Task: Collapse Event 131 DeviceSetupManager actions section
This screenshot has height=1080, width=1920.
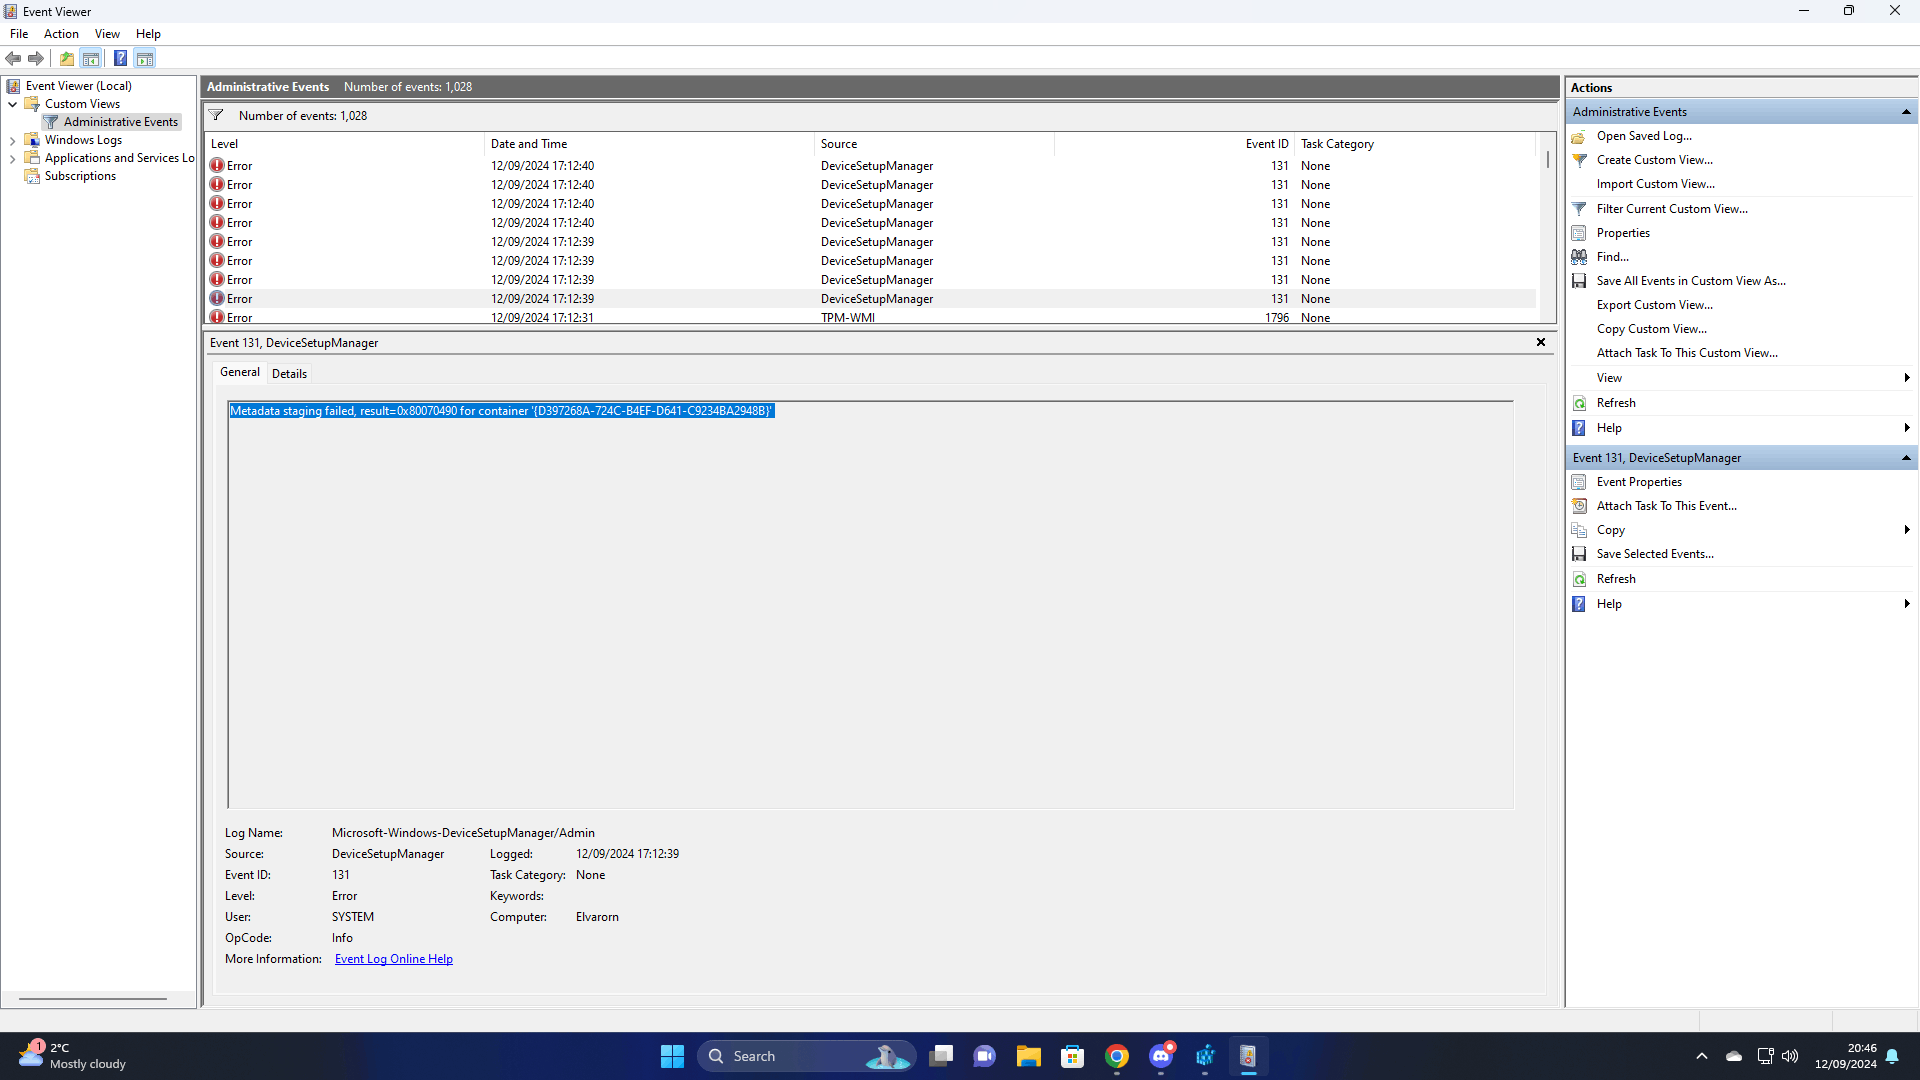Action: 1906,458
